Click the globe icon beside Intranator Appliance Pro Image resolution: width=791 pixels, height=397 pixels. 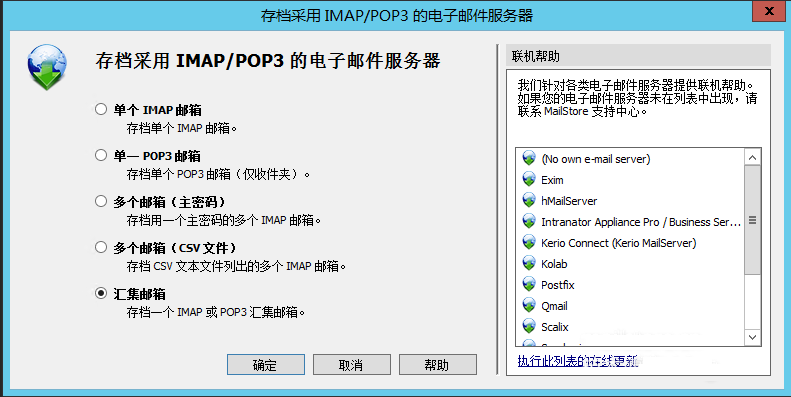point(529,221)
